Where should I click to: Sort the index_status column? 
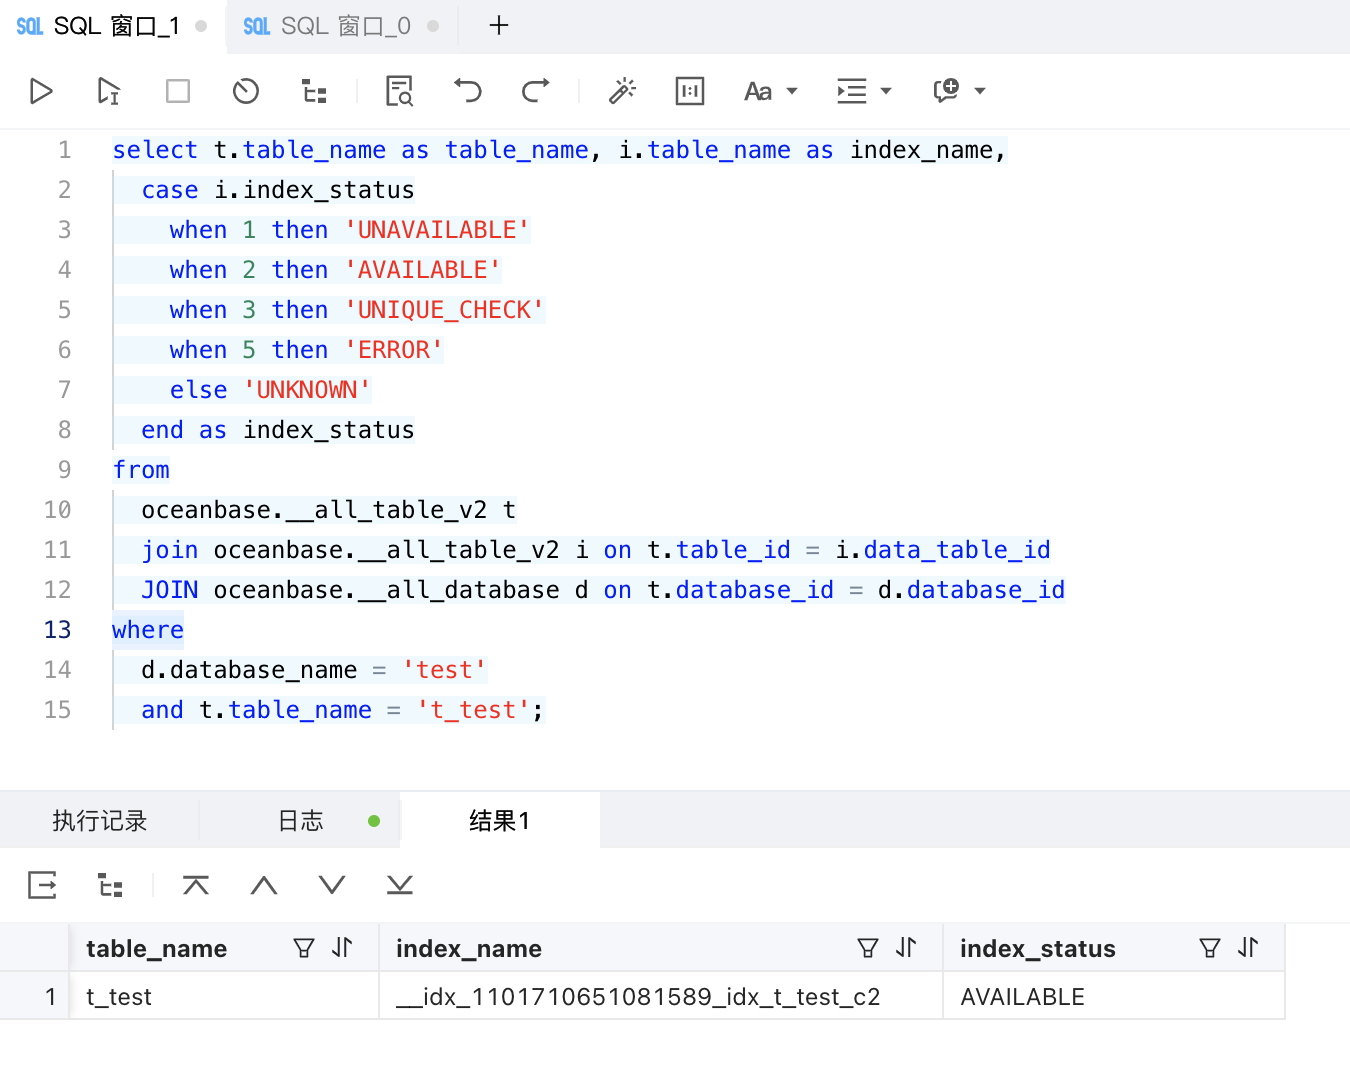point(1248,947)
